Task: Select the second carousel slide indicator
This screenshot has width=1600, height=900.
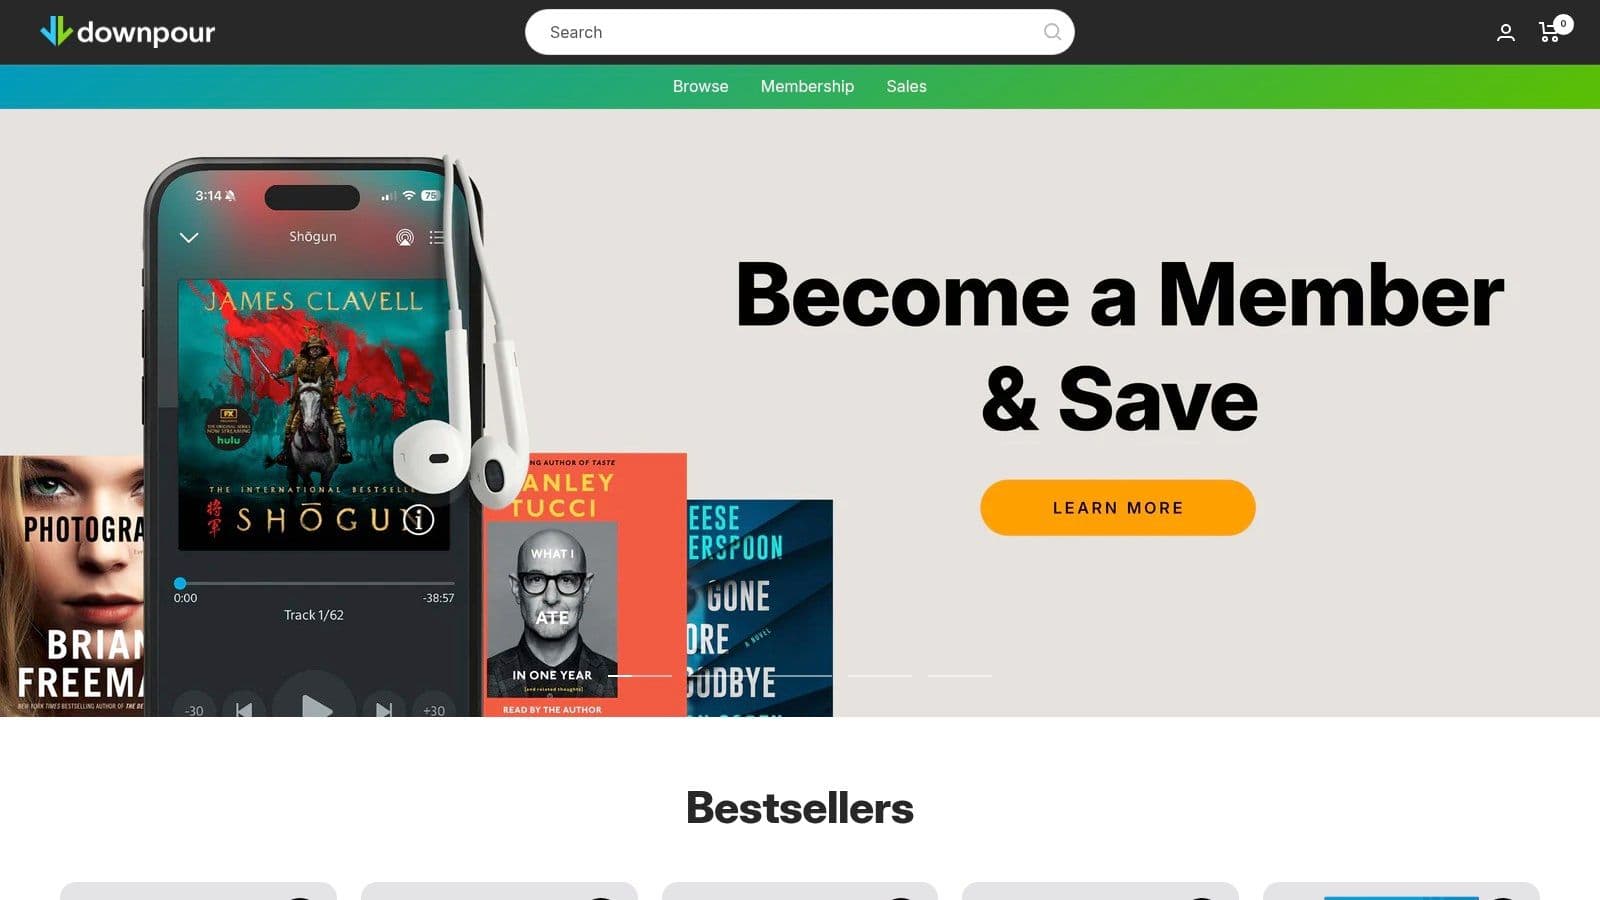Action: tap(720, 676)
